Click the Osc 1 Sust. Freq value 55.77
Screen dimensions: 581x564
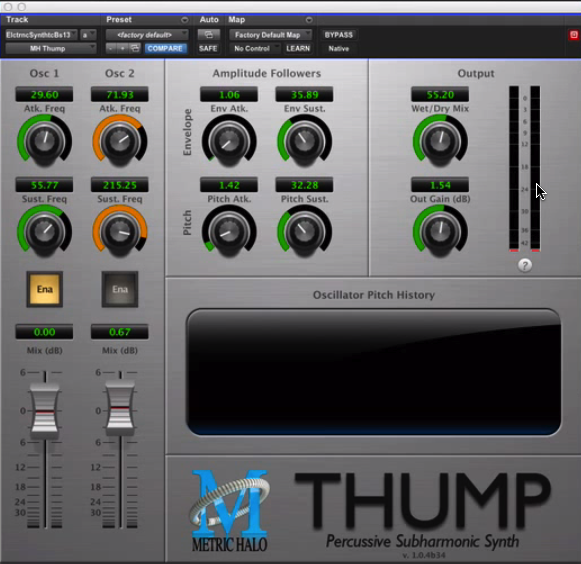[44, 185]
